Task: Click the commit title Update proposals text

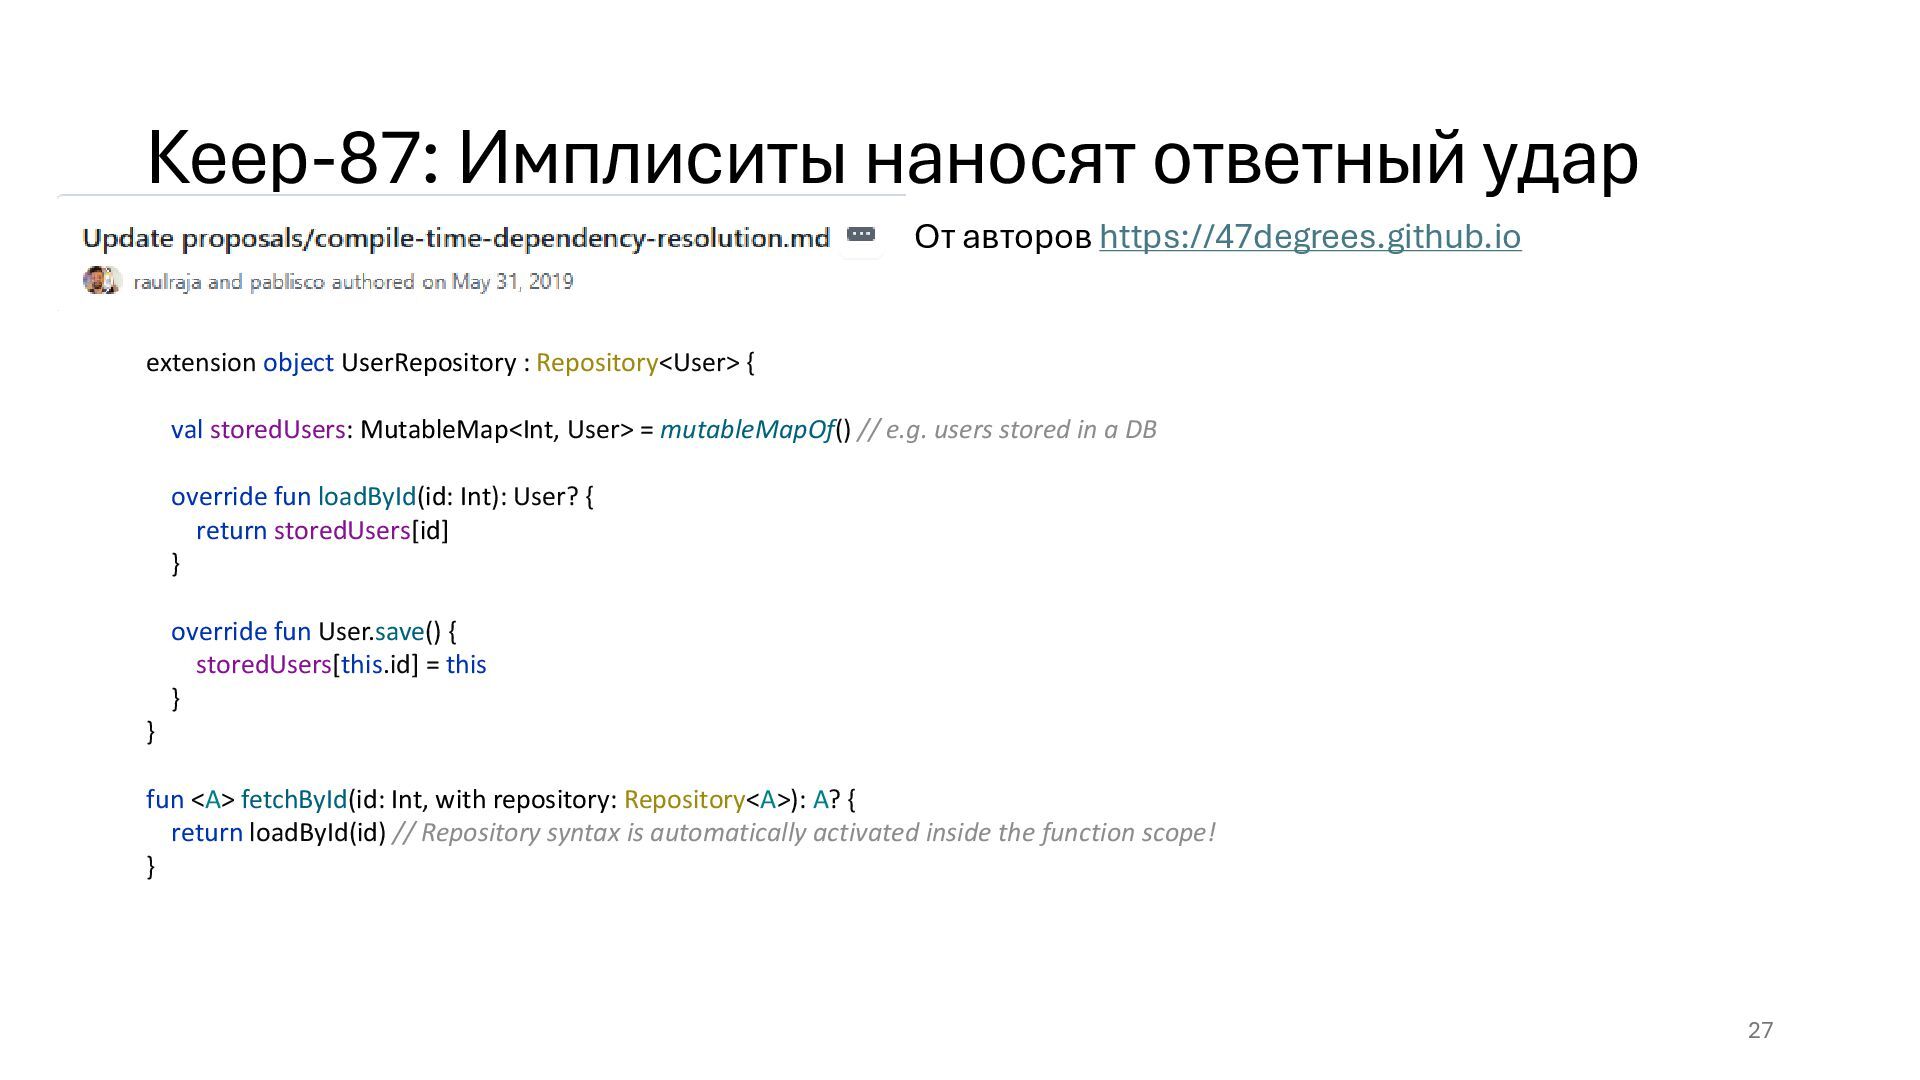Action: (455, 238)
